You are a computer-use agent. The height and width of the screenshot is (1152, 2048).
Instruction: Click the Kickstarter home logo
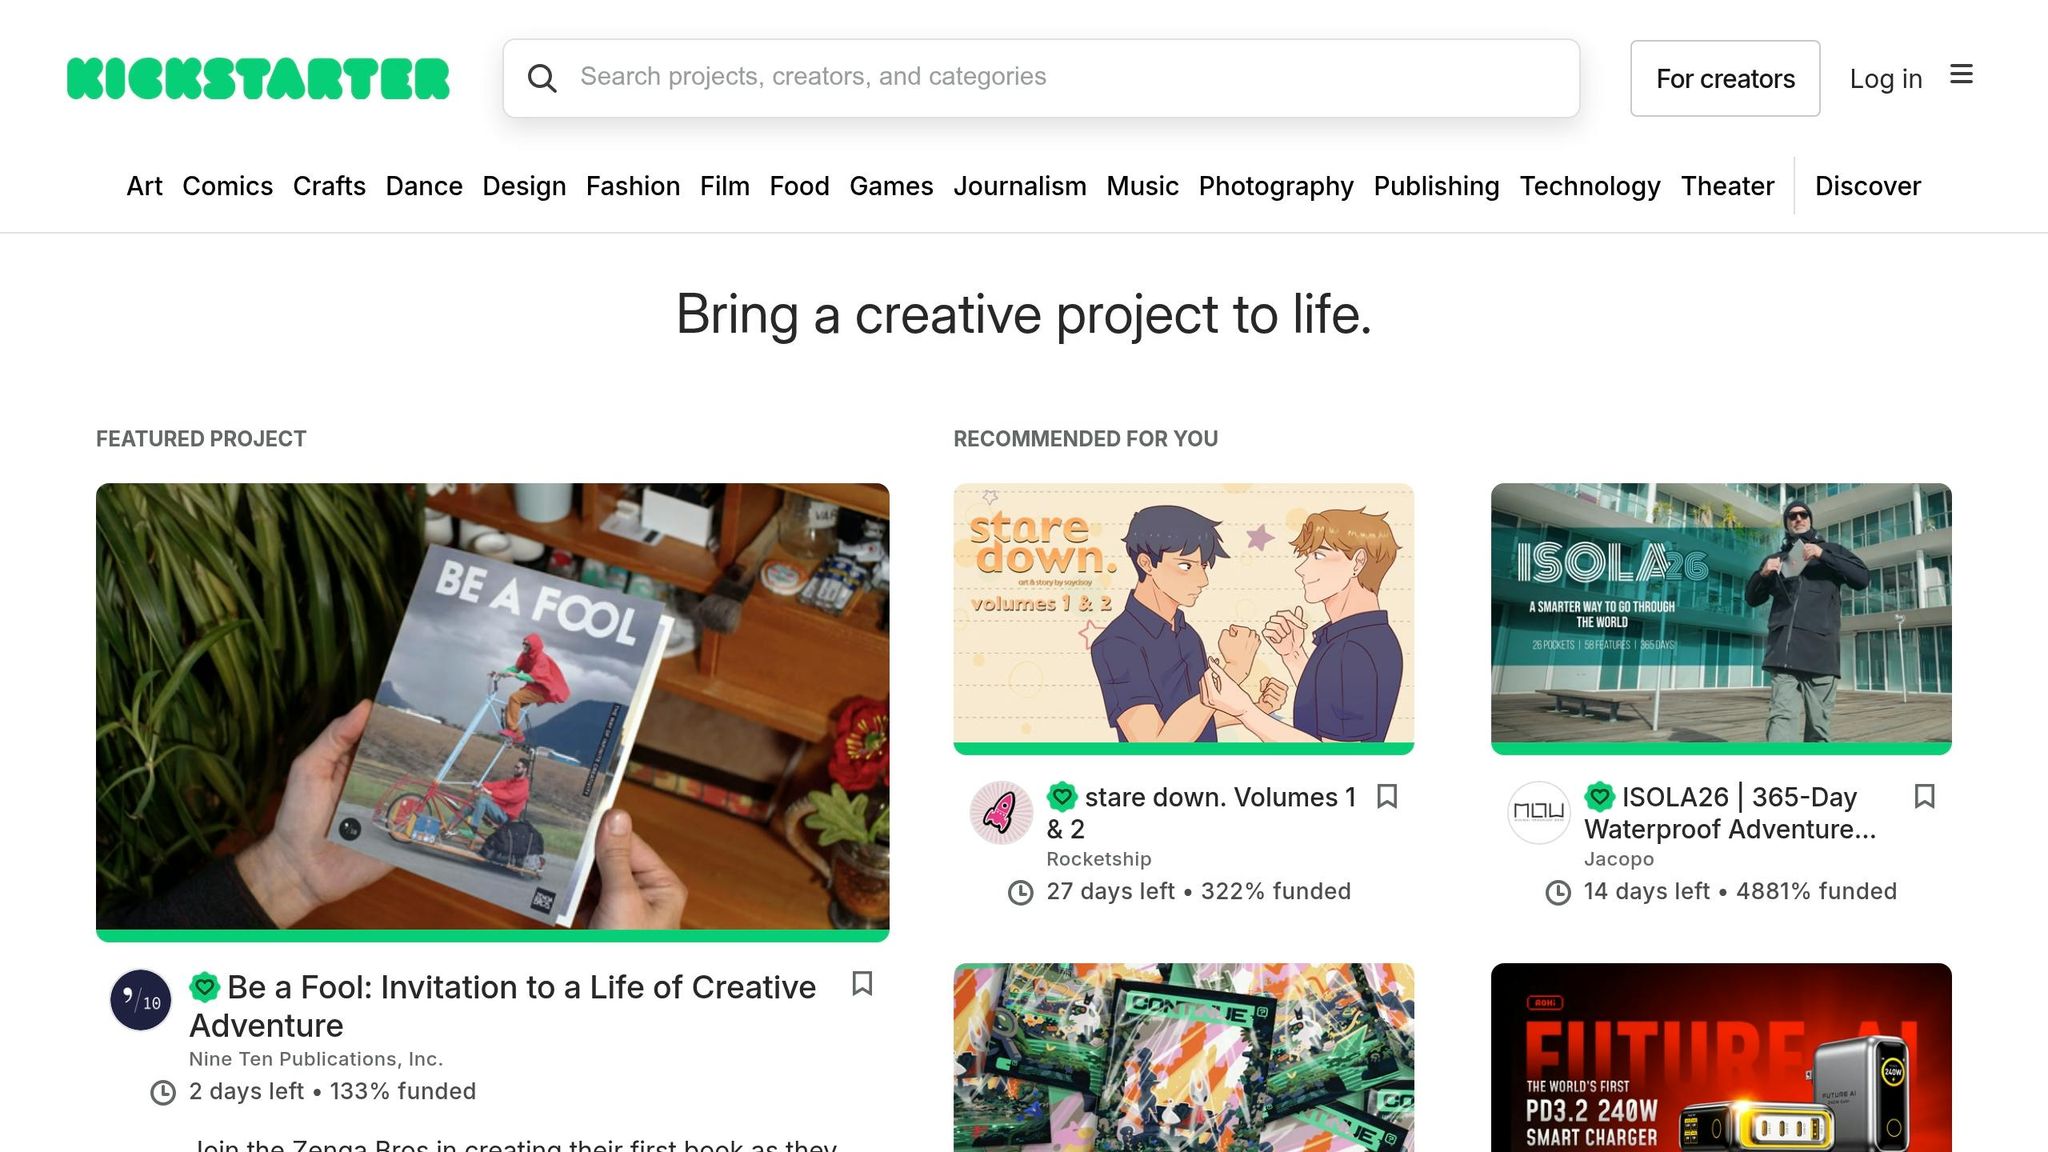[x=256, y=78]
